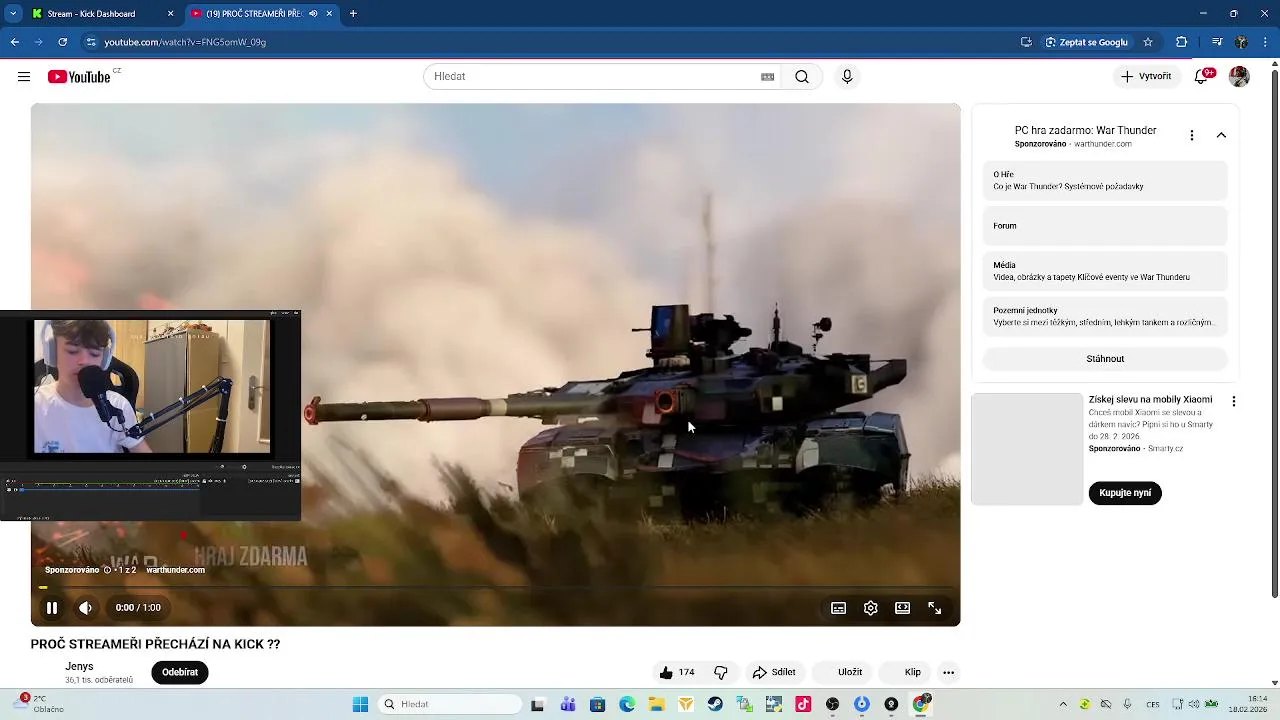Screen dimensions: 1280x720
Task: Open the Jenys channel name
Action: point(79,667)
